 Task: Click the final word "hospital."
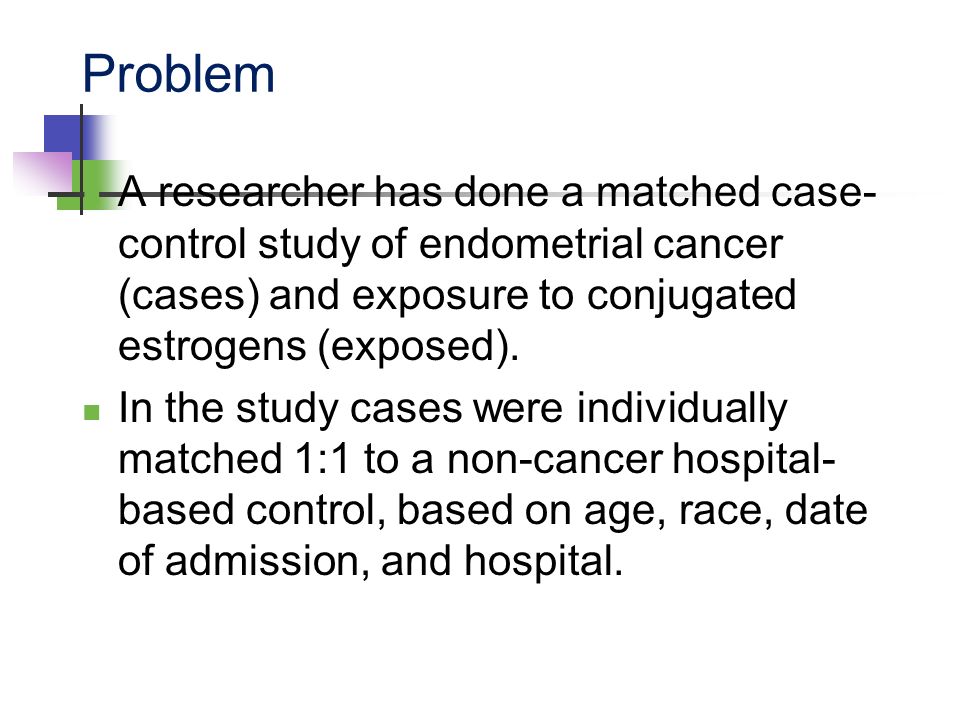pyautogui.click(x=543, y=562)
